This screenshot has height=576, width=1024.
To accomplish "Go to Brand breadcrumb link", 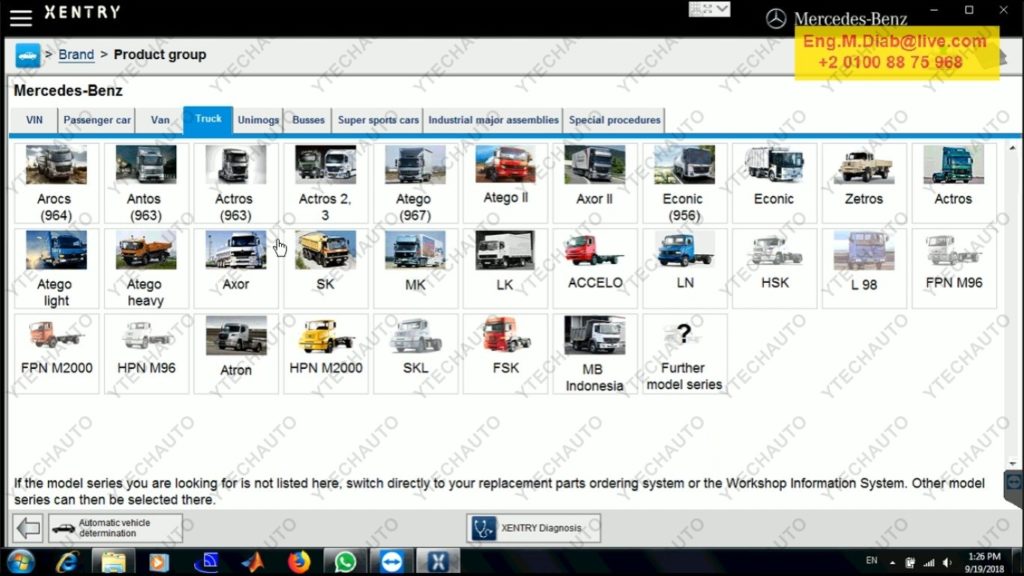I will [x=76, y=55].
